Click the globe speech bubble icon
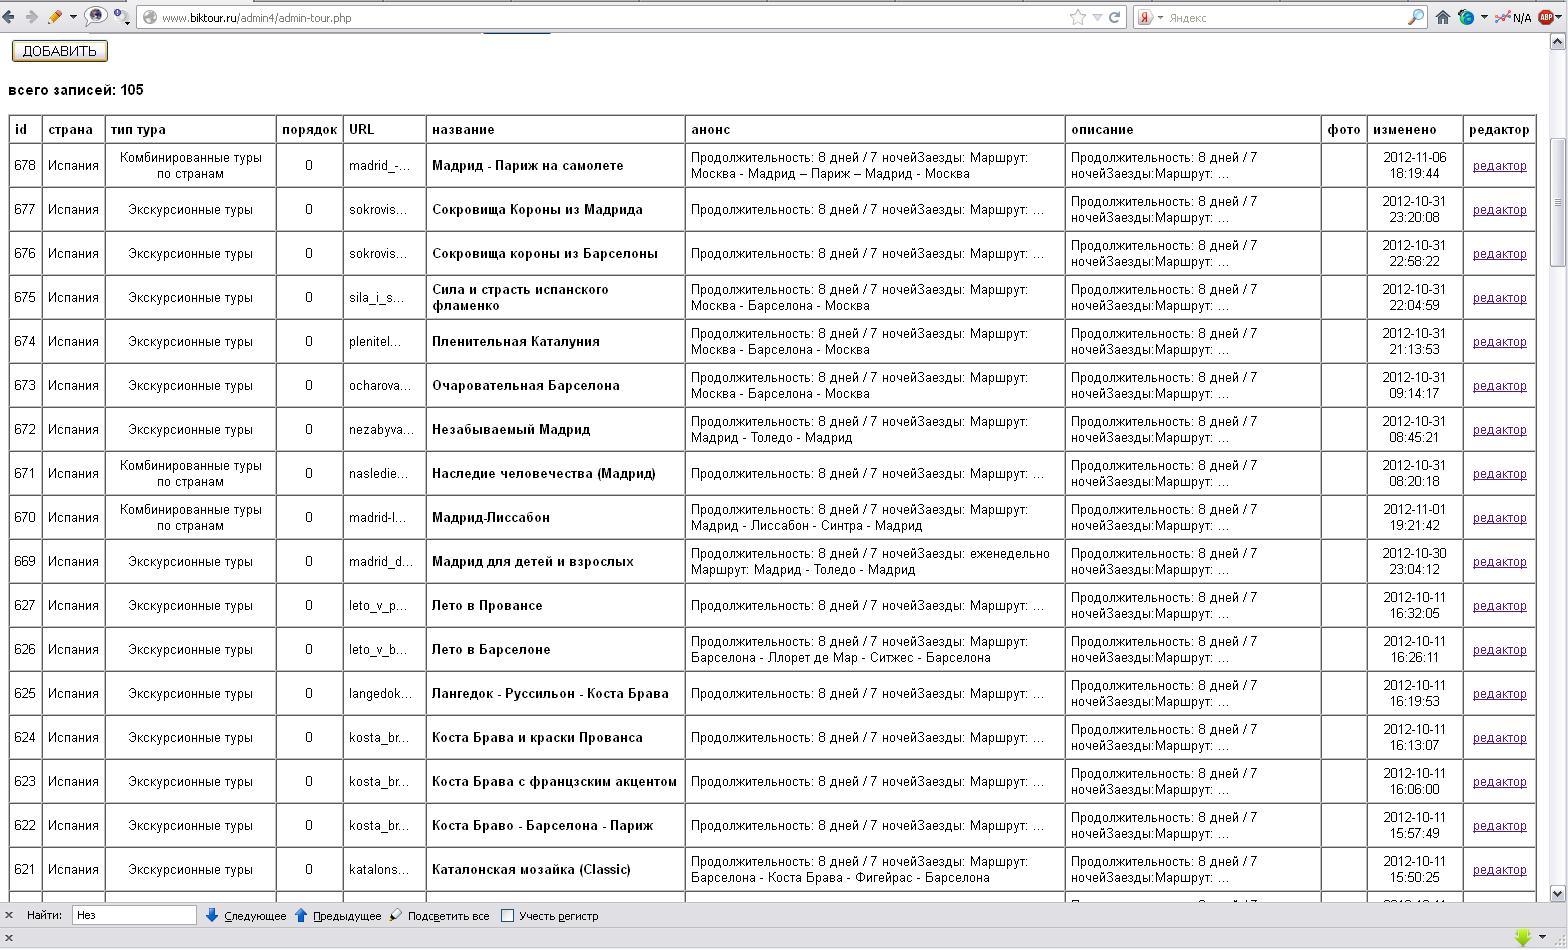1568x950 pixels. (x=96, y=16)
